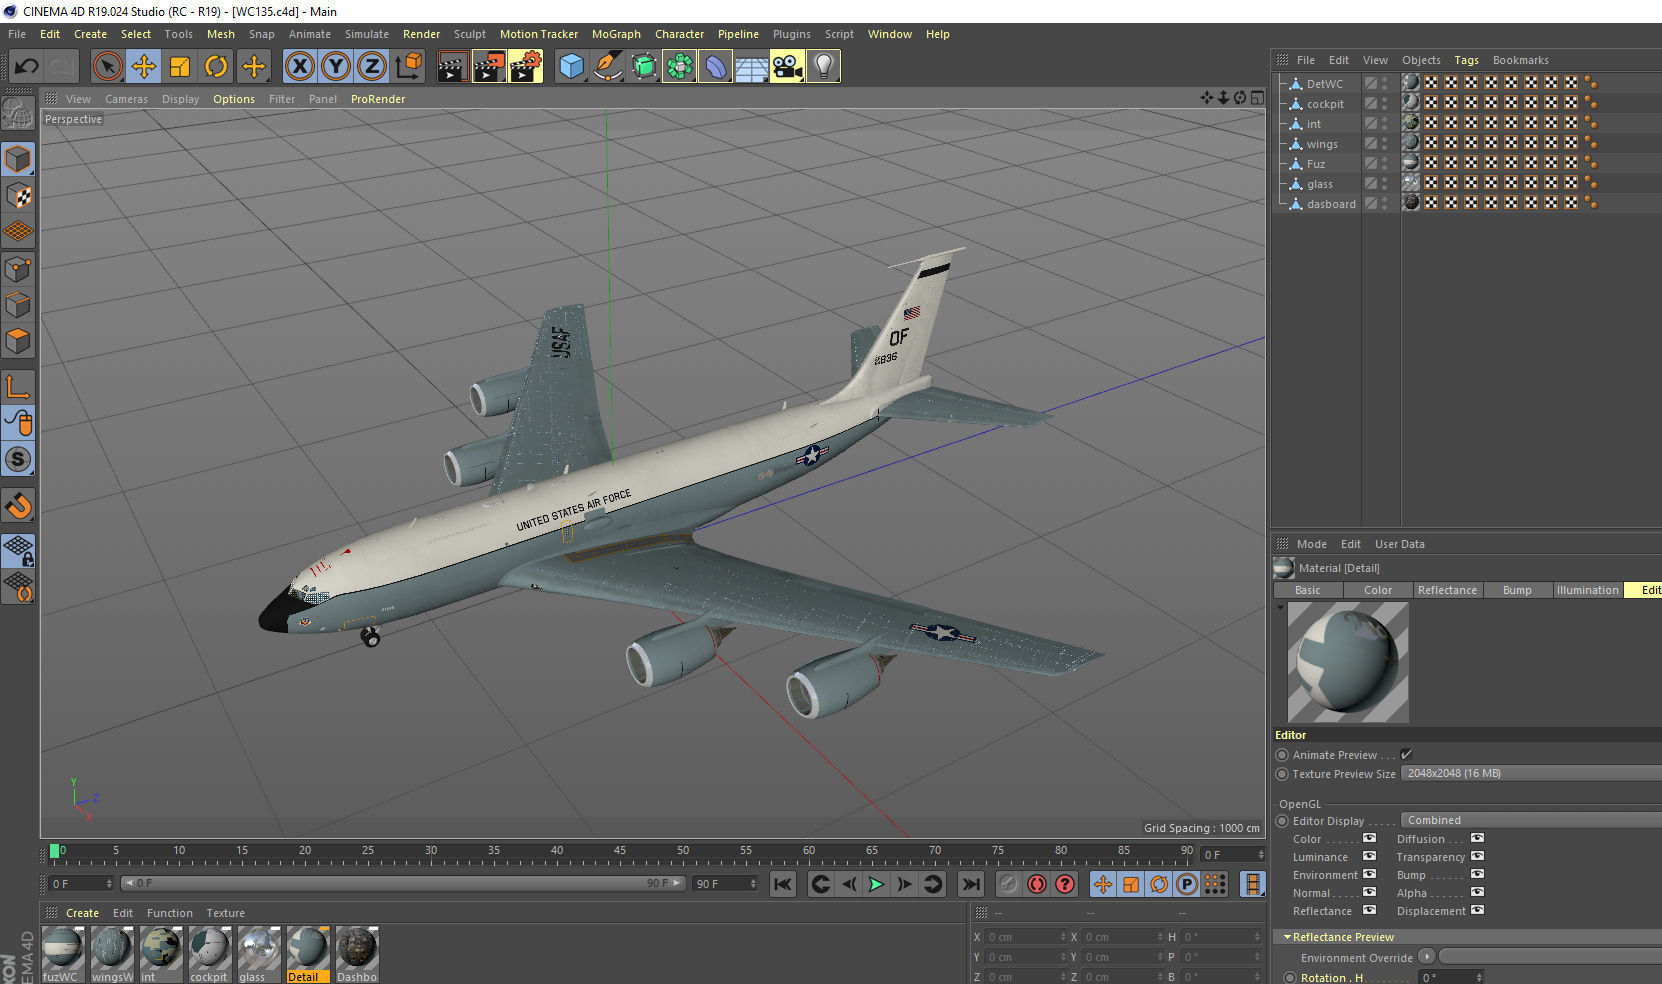
Task: Select the wings object in Object Manager
Action: [1321, 144]
